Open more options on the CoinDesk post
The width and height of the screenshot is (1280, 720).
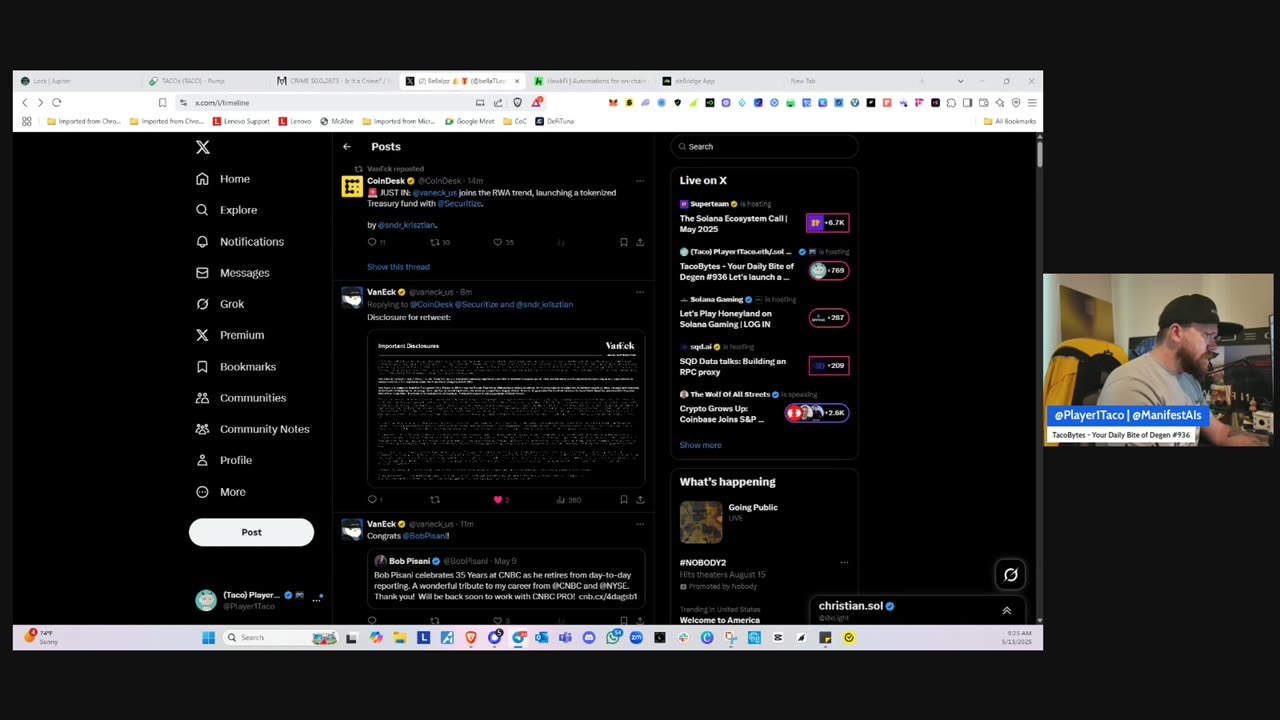(640, 181)
